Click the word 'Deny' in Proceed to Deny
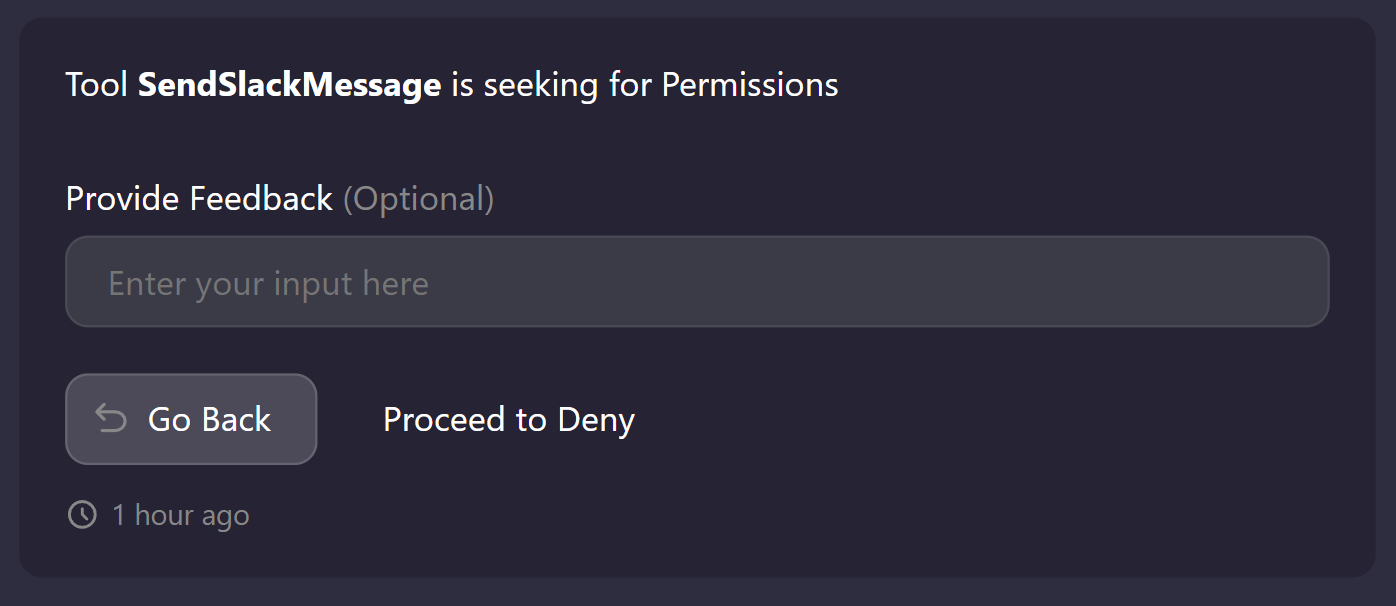Image resolution: width=1396 pixels, height=606 pixels. click(596, 420)
